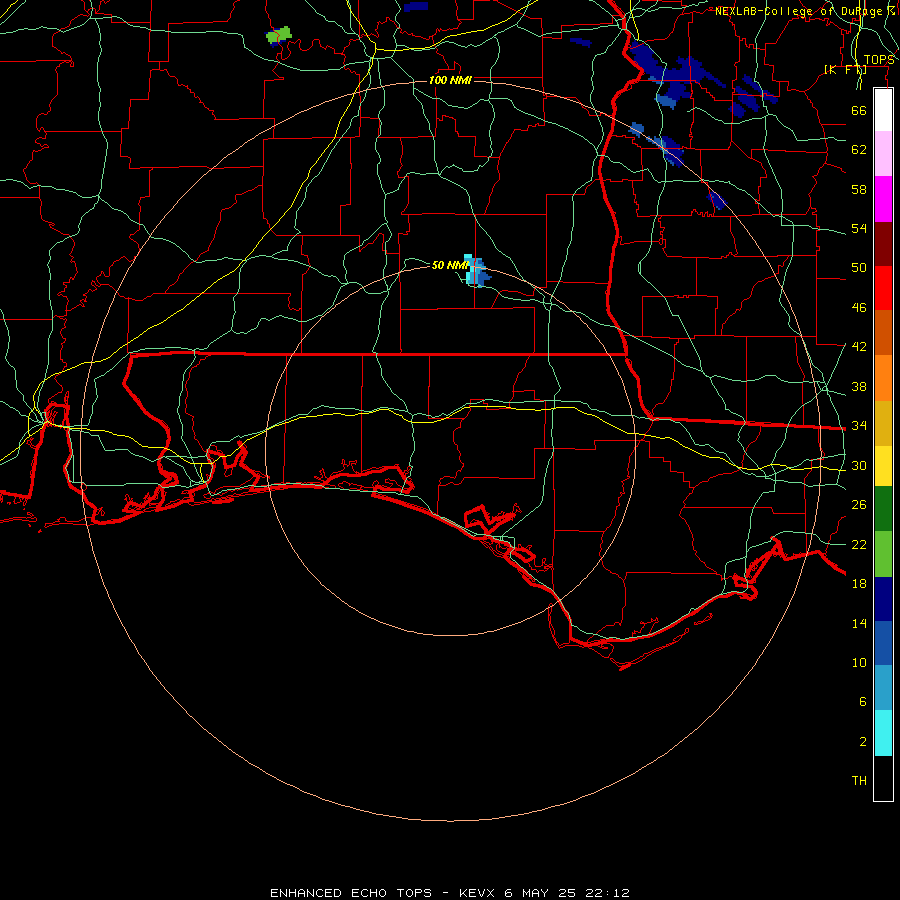Click the K FT units label
This screenshot has width=900, height=900.
[x=845, y=70]
